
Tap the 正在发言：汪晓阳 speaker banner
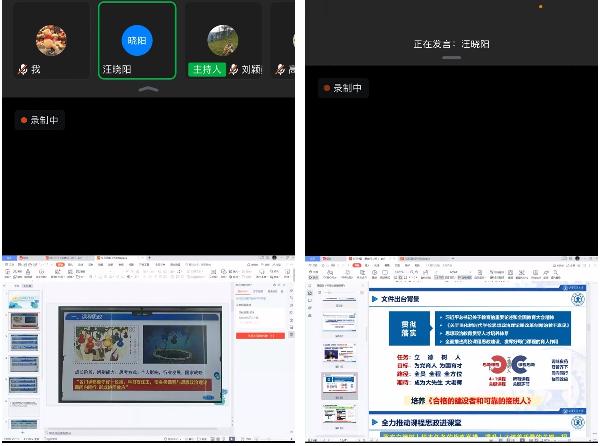(452, 44)
